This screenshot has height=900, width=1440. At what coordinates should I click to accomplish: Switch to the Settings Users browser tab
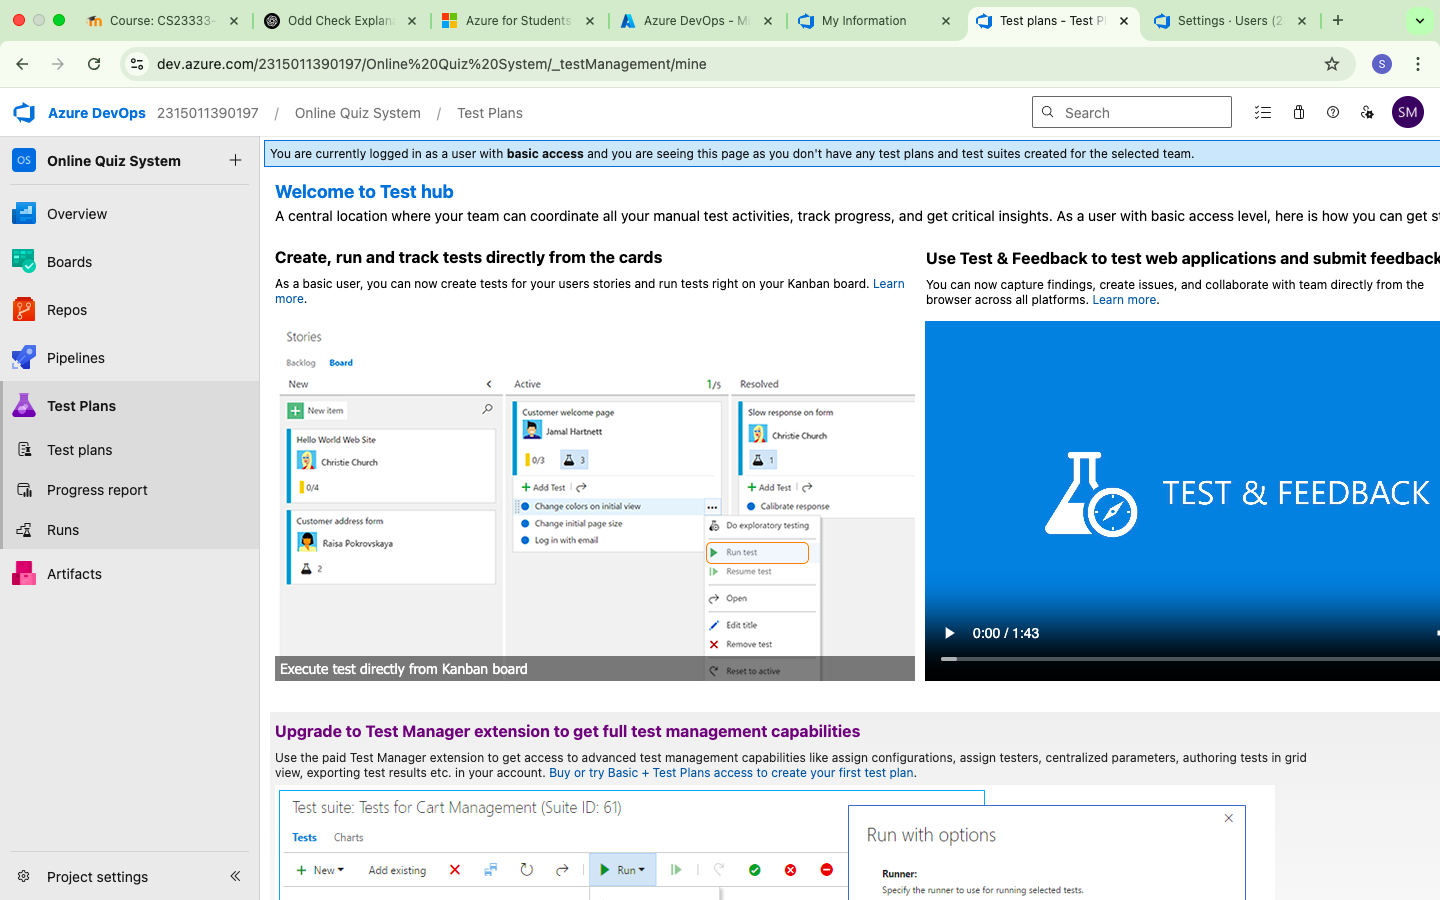tap(1230, 20)
